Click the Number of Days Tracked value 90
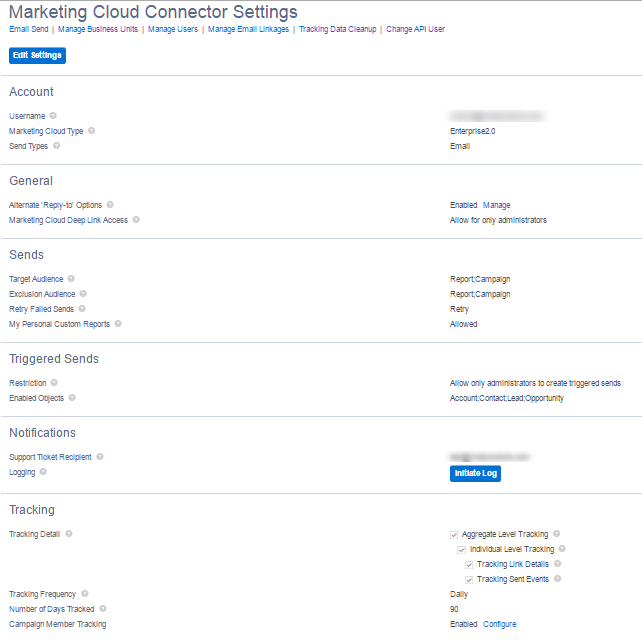The height and width of the screenshot is (640, 642). [x=454, y=609]
